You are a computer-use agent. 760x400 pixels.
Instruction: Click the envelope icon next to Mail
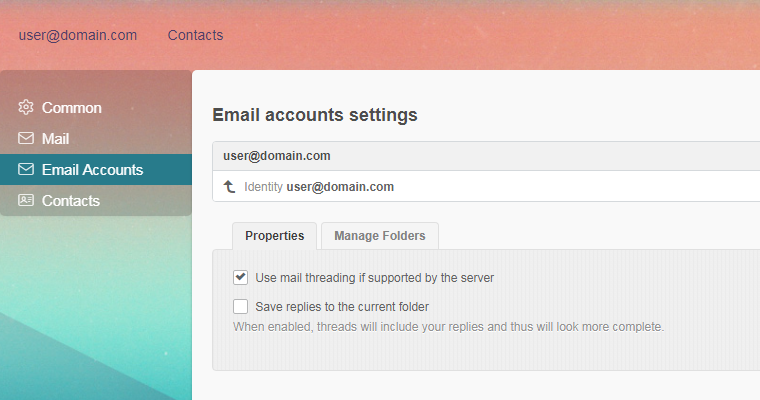pos(26,139)
